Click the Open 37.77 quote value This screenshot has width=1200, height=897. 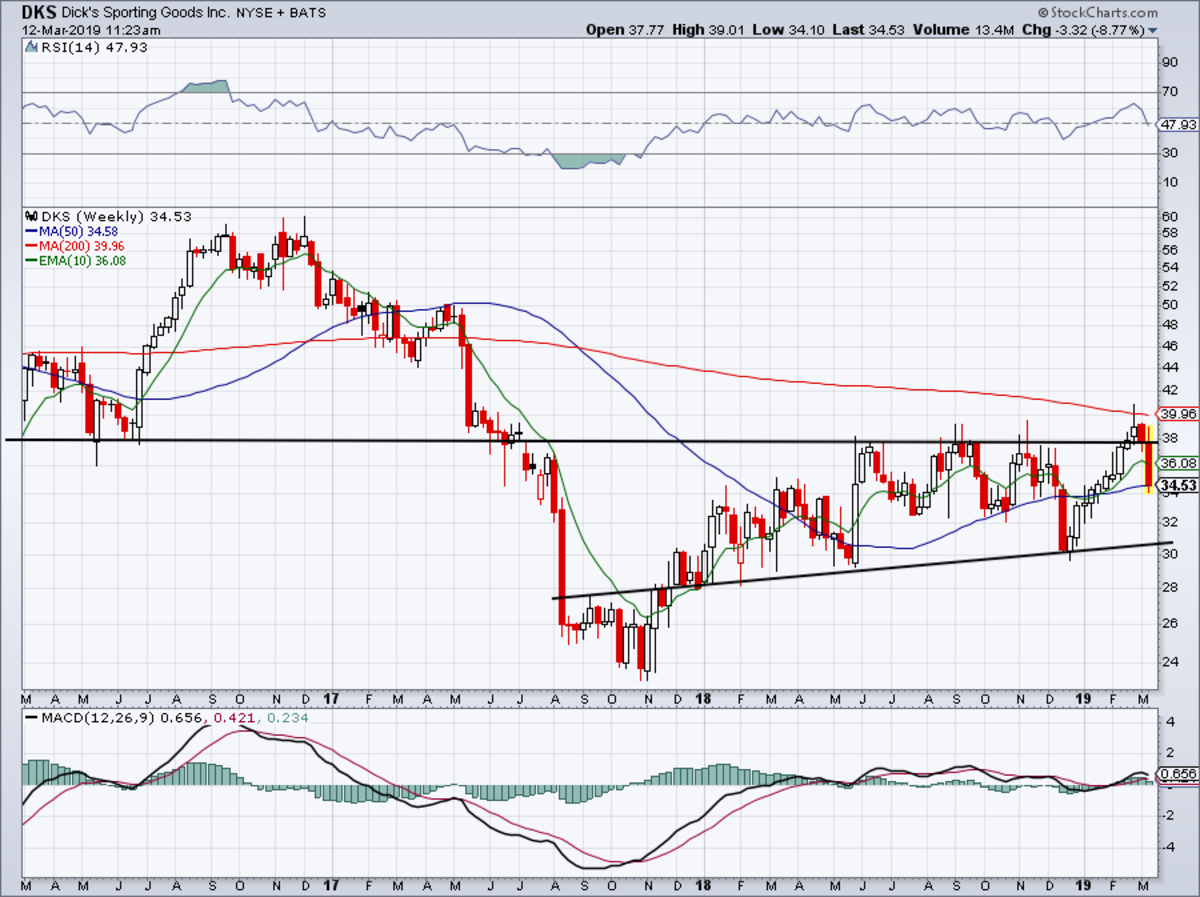pos(624,30)
